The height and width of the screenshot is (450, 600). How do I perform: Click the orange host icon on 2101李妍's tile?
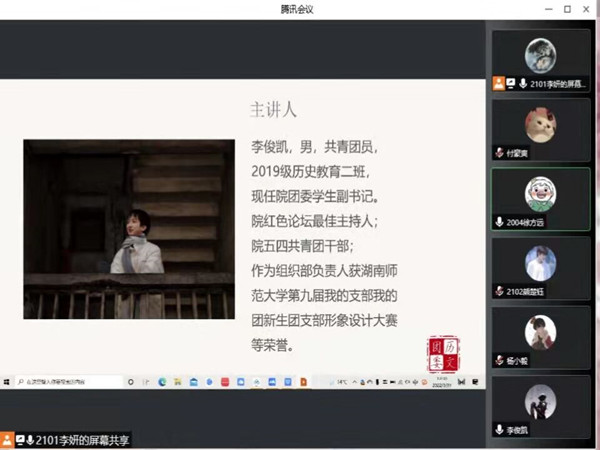tap(498, 84)
